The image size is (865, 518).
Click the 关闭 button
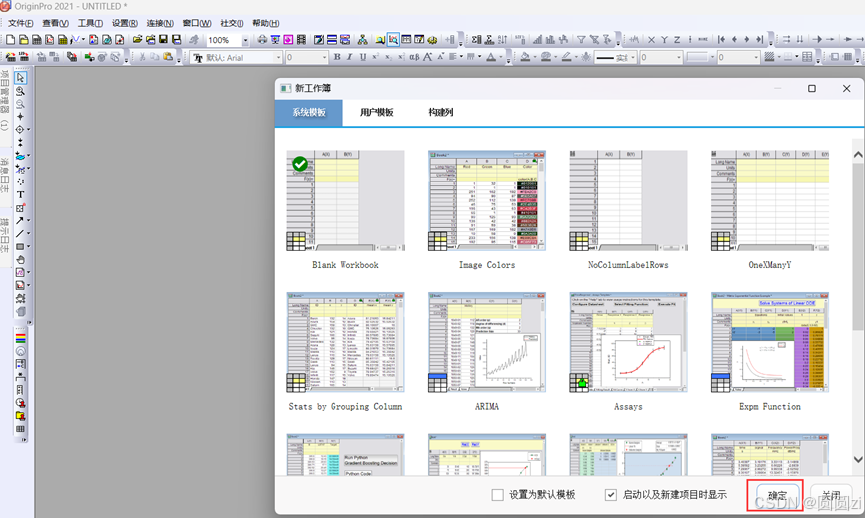click(831, 495)
